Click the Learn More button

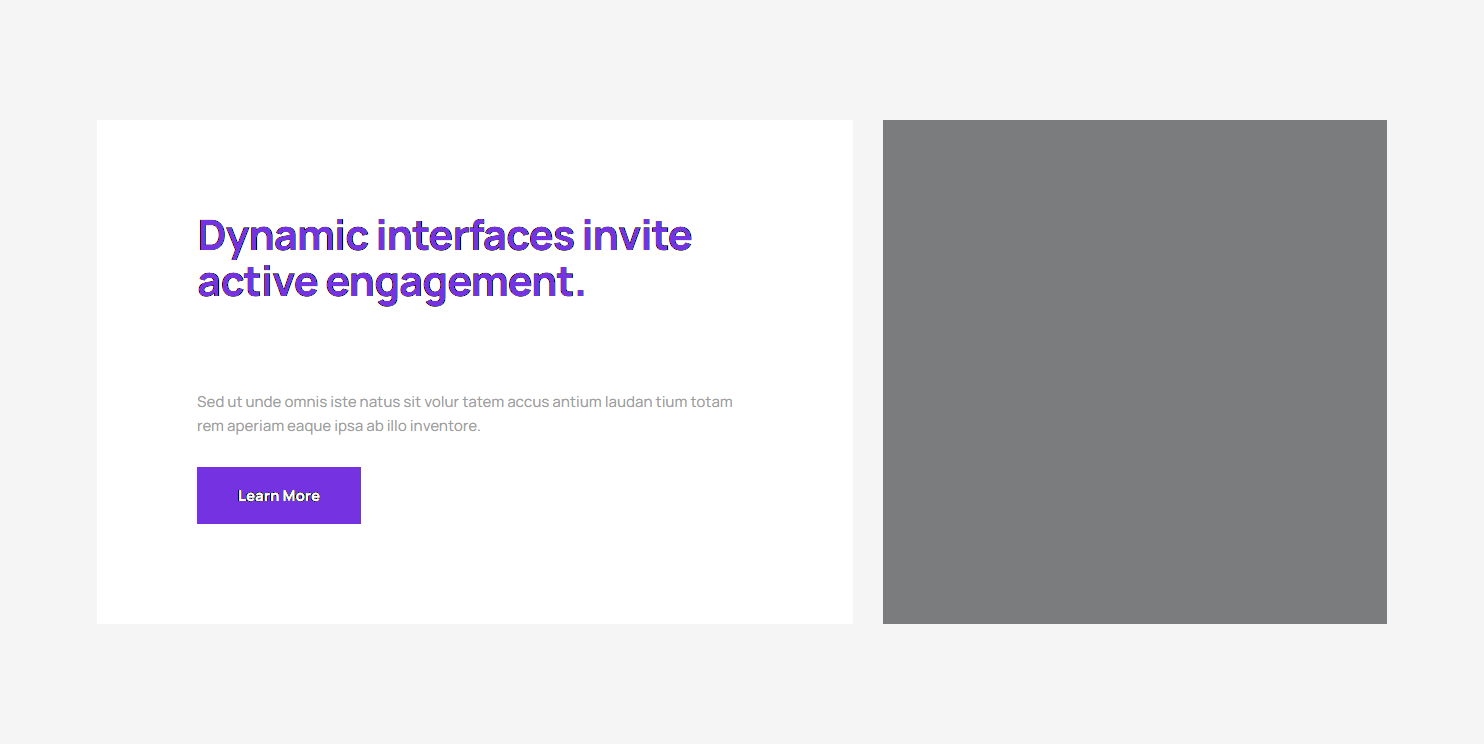pyautogui.click(x=278, y=496)
